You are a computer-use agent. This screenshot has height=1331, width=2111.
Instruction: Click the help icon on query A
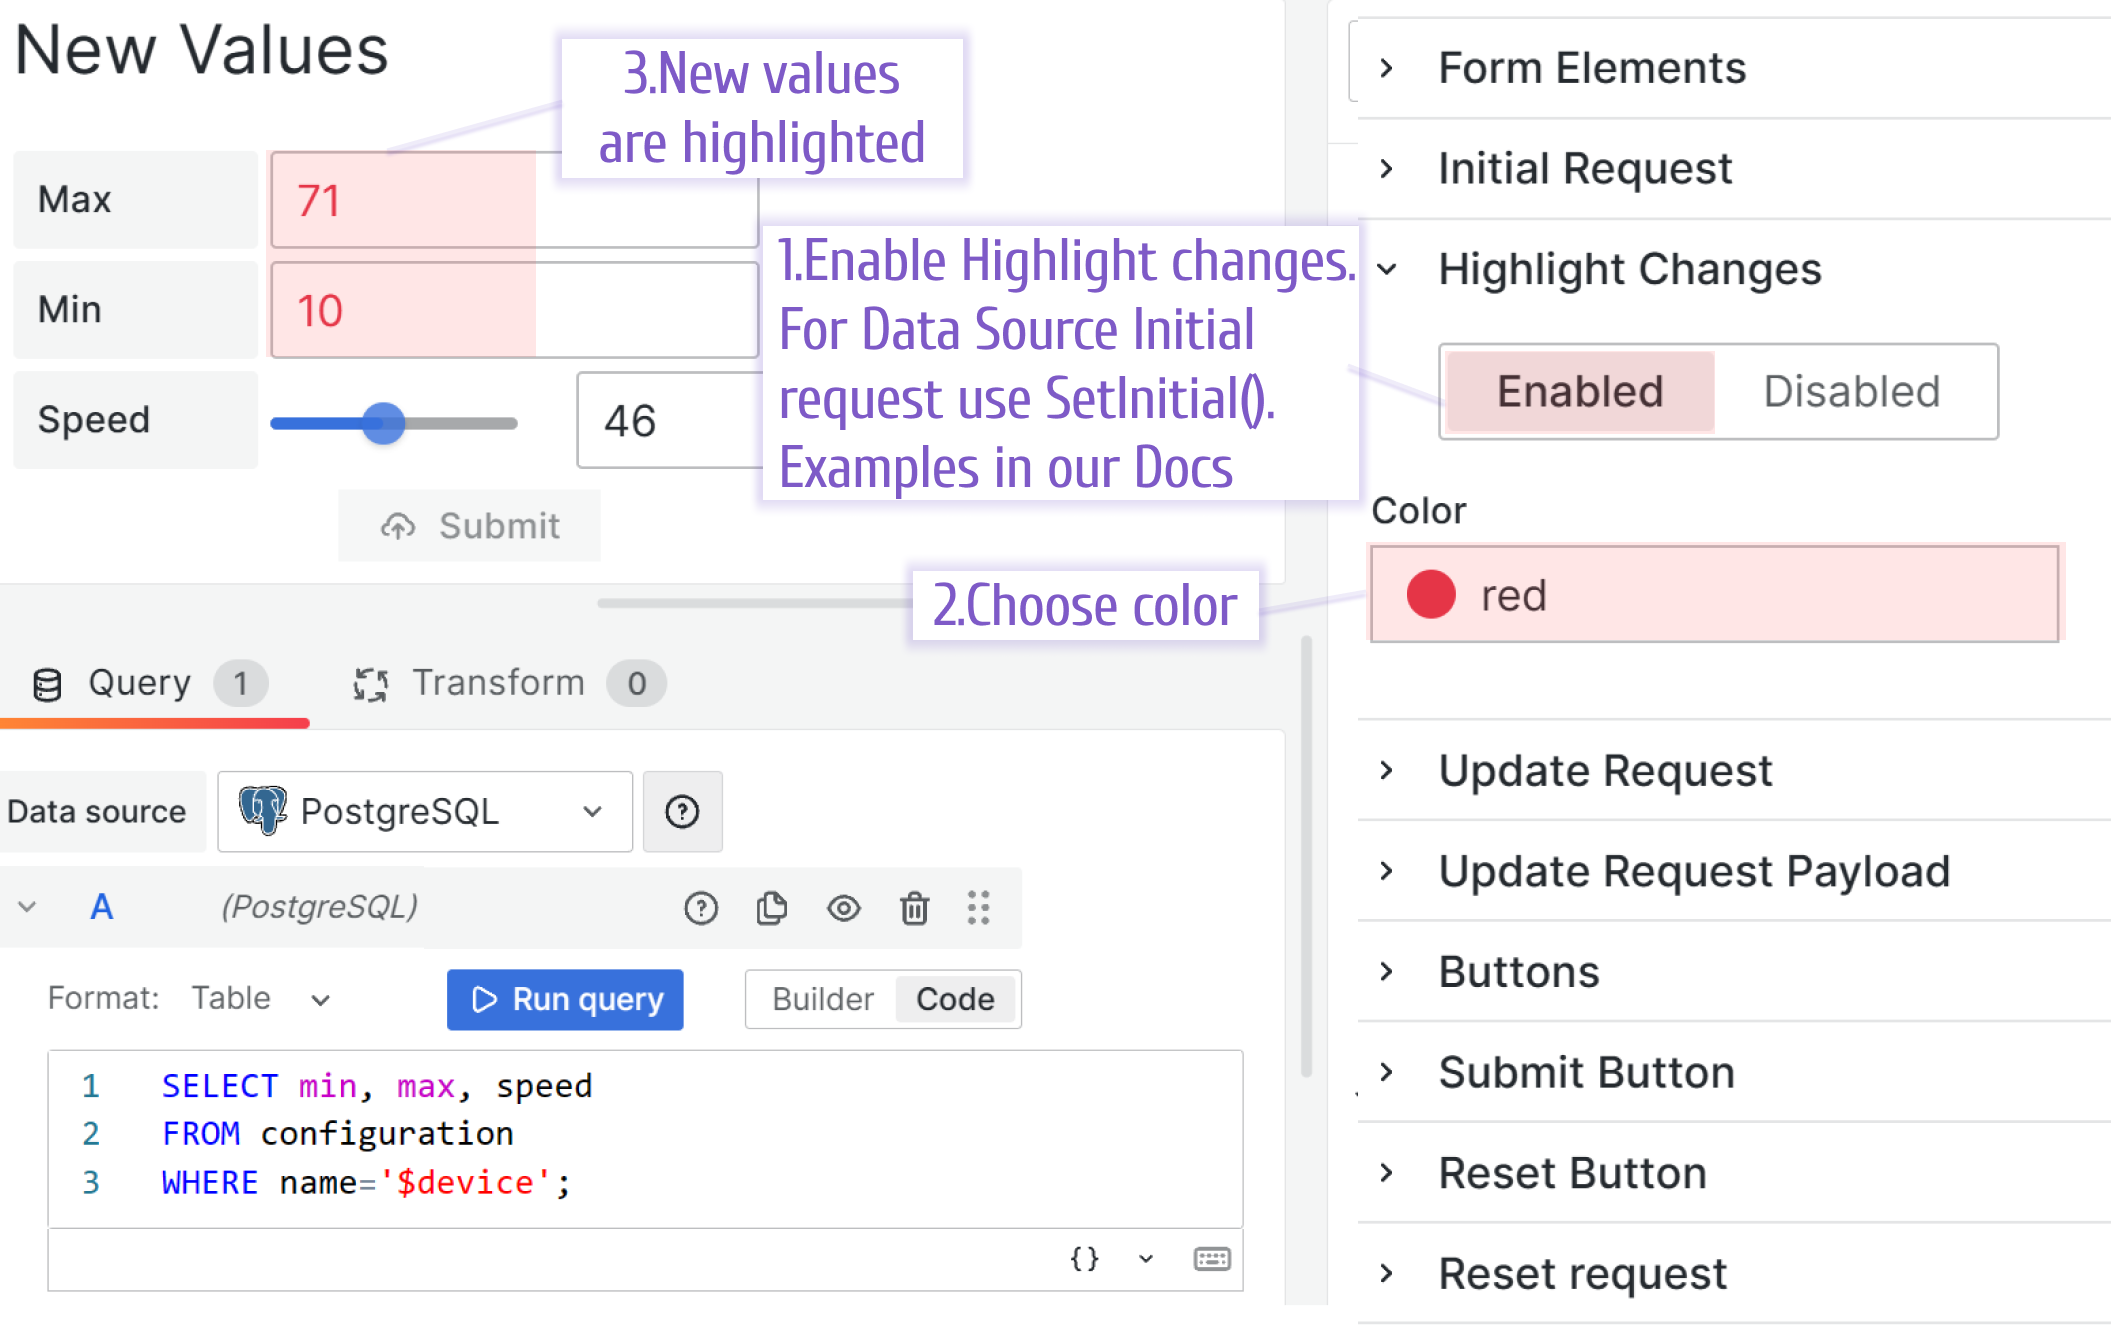coord(701,908)
